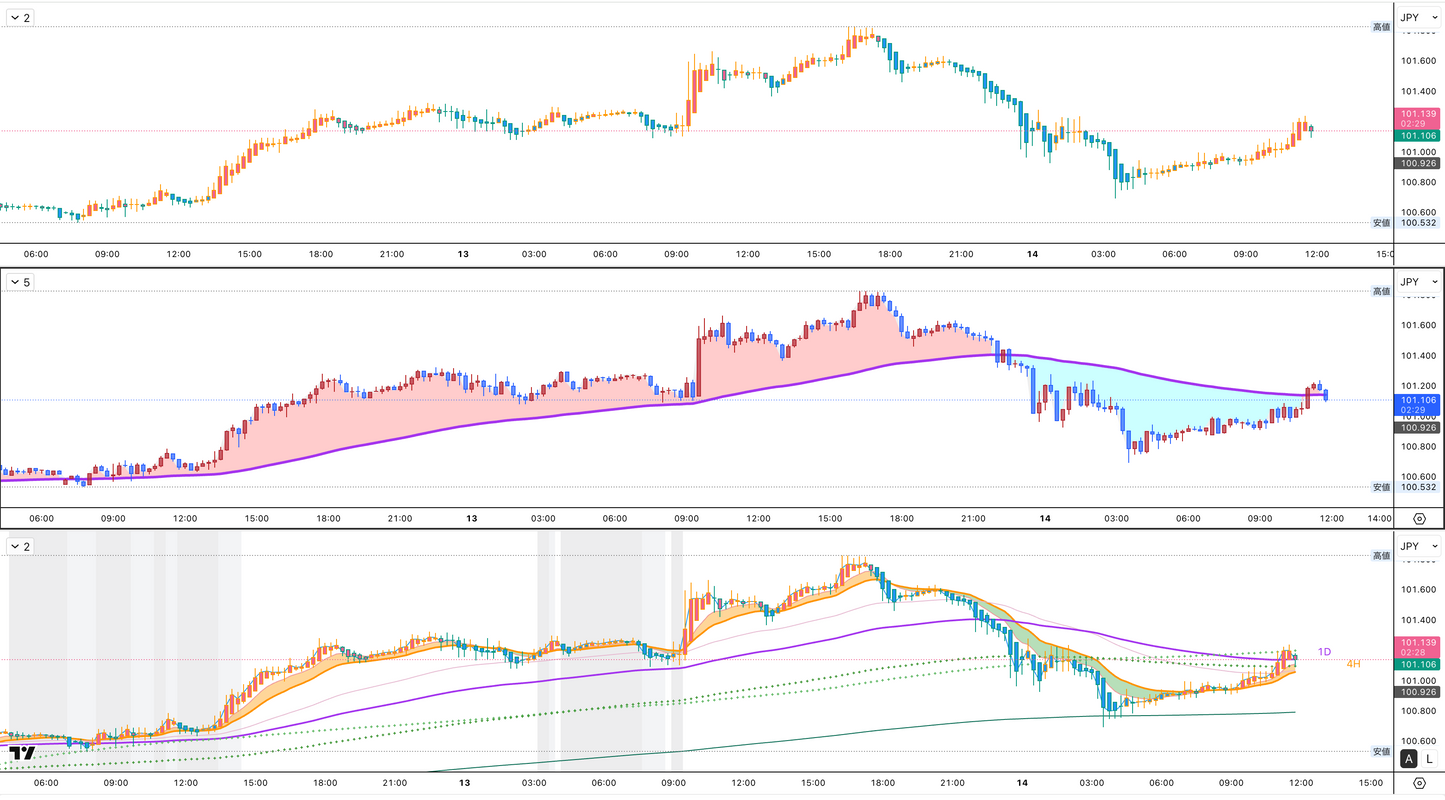Click the 安値 label in the middle chart
The height and width of the screenshot is (800, 1445).
[x=1381, y=487]
